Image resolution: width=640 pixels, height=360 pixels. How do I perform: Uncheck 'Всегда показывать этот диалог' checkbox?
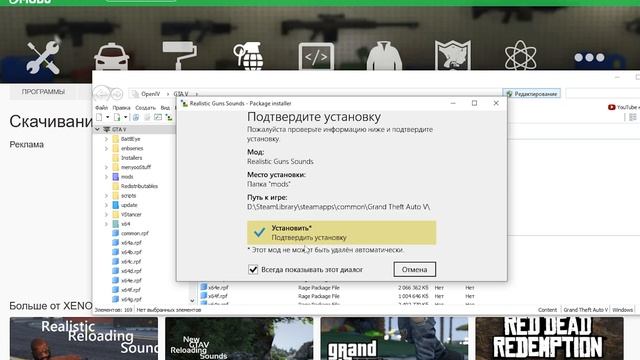click(x=253, y=269)
